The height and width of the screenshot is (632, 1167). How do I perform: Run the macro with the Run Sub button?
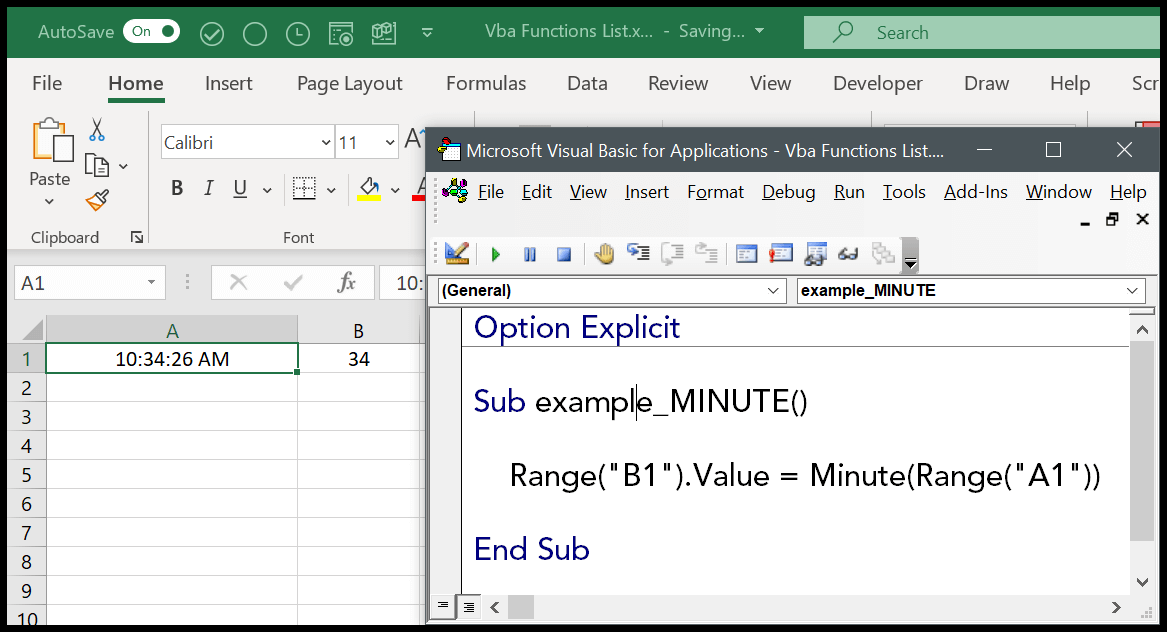496,253
